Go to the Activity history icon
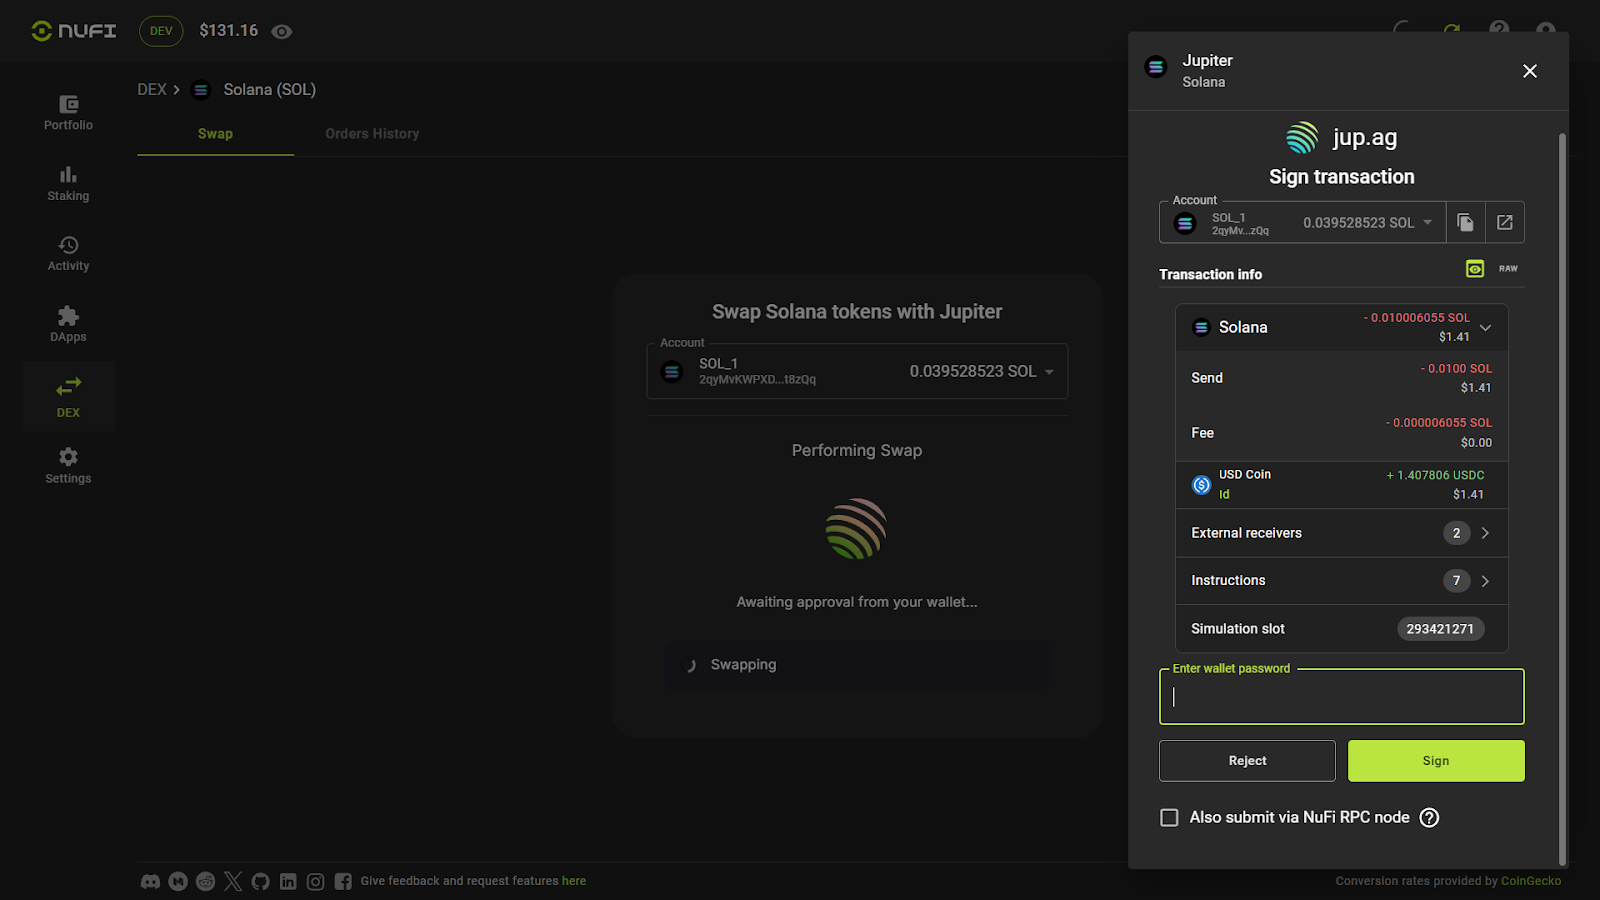1600x900 pixels. (x=68, y=246)
